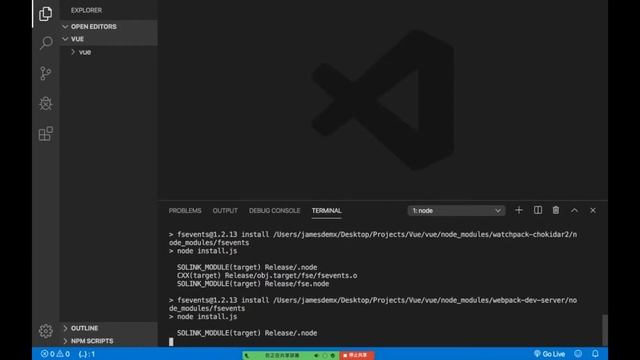Click the braces 1 status bar item
The width and height of the screenshot is (640, 360).
pyautogui.click(x=87, y=354)
